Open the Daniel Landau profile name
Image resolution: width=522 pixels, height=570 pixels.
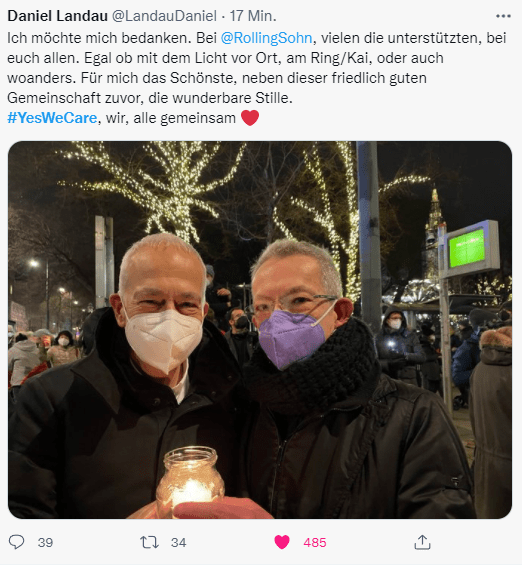pos(57,16)
